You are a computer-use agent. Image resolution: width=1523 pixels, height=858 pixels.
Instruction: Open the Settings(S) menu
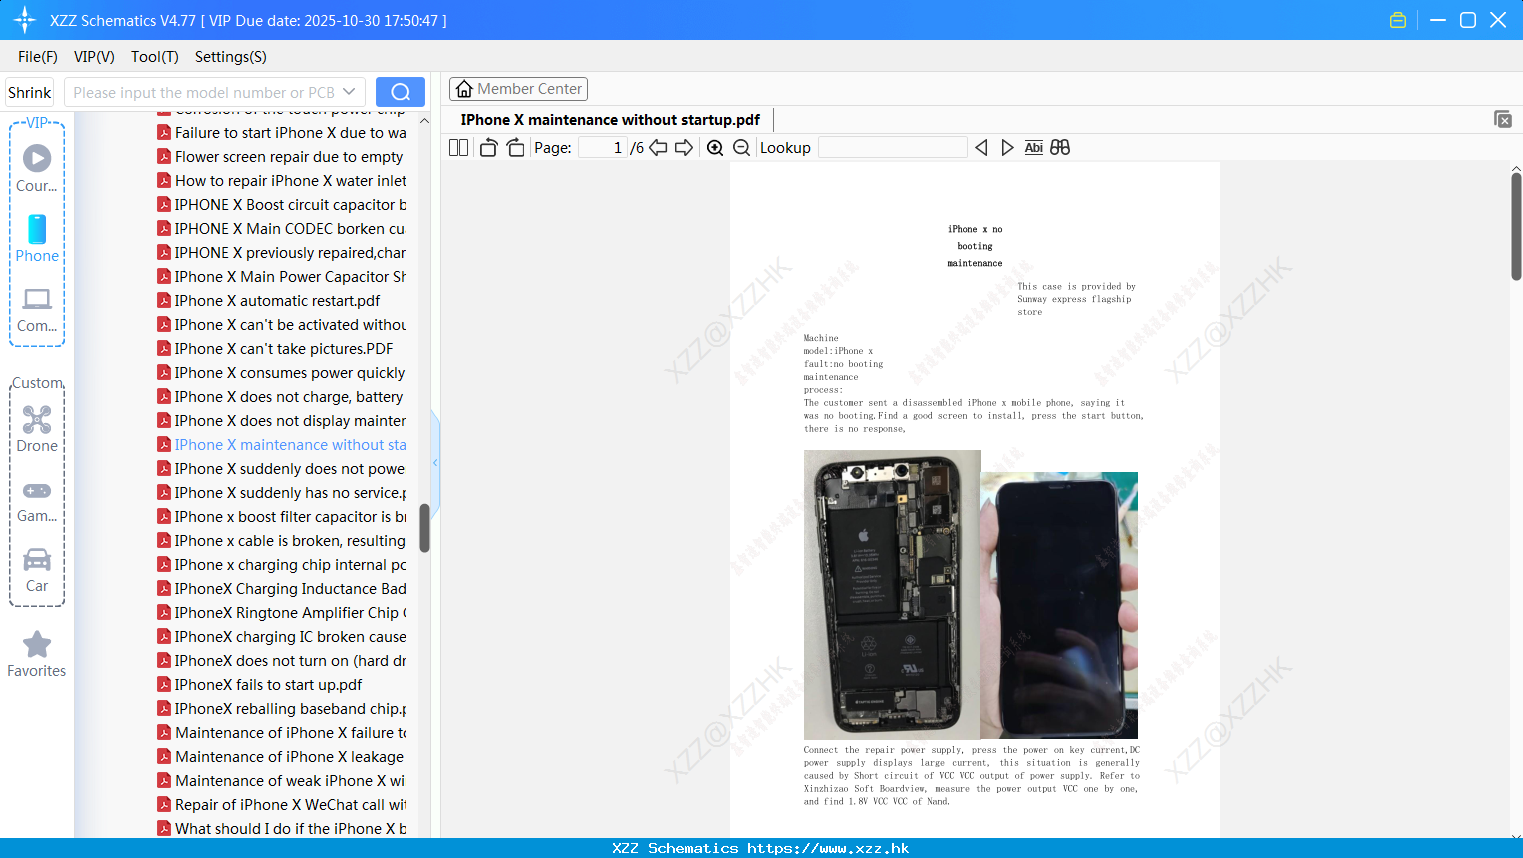231,57
